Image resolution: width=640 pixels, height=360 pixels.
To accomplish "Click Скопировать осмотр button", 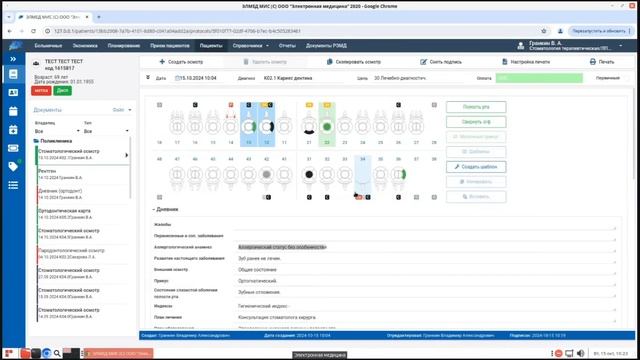I will pos(354,62).
